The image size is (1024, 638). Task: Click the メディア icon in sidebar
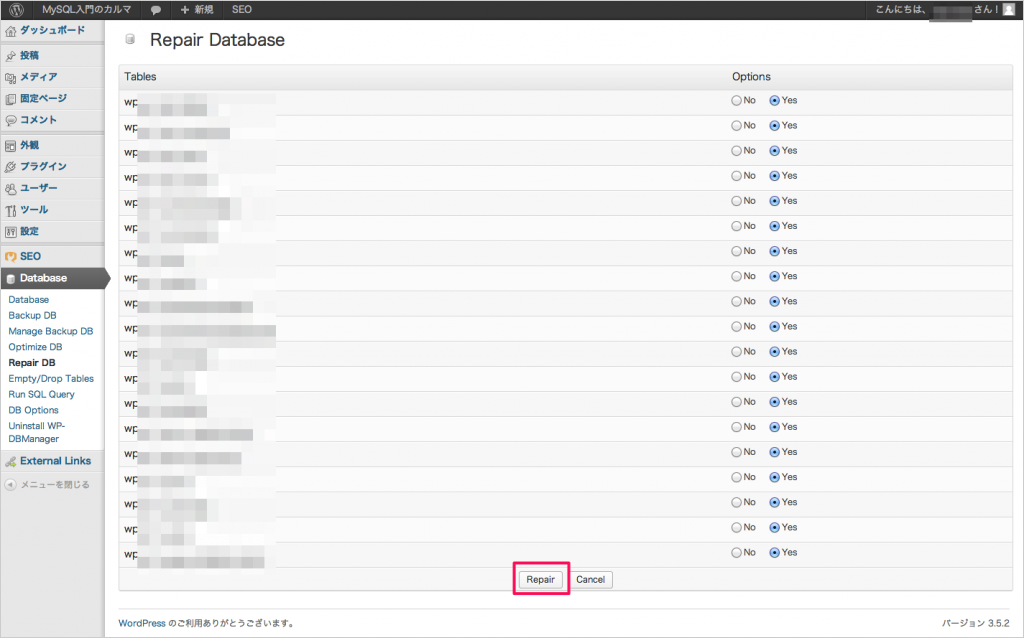point(10,78)
